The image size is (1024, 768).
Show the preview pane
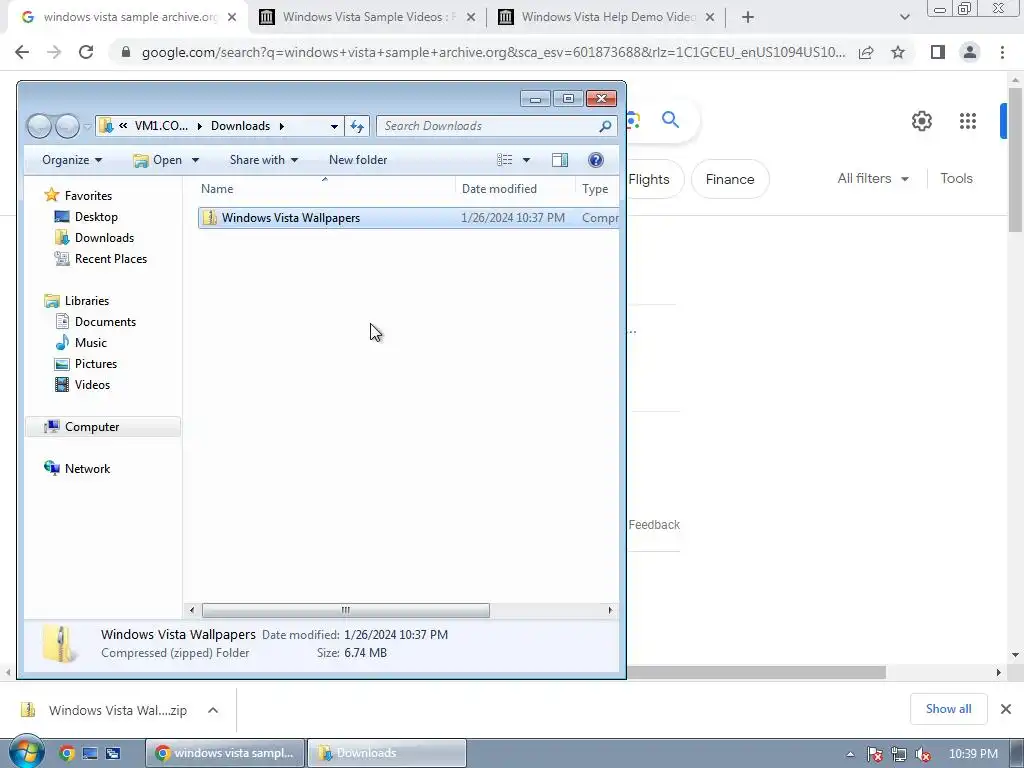point(560,160)
